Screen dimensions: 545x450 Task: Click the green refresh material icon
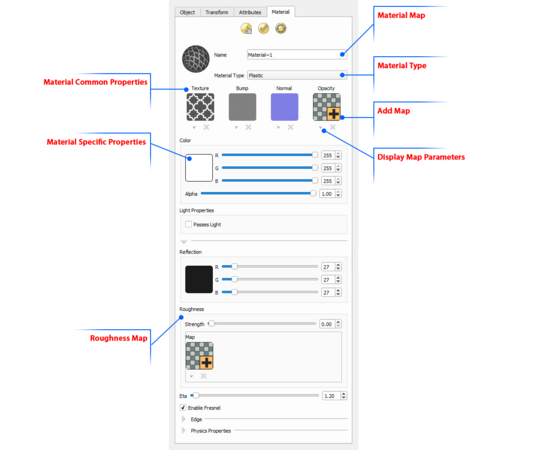280,28
